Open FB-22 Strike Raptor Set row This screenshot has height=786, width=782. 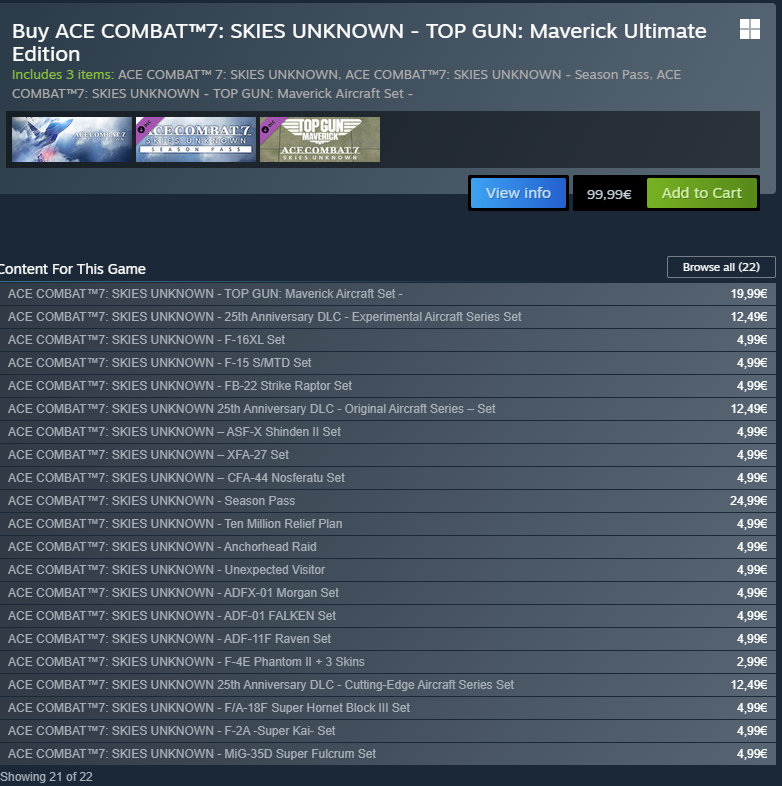coord(387,386)
